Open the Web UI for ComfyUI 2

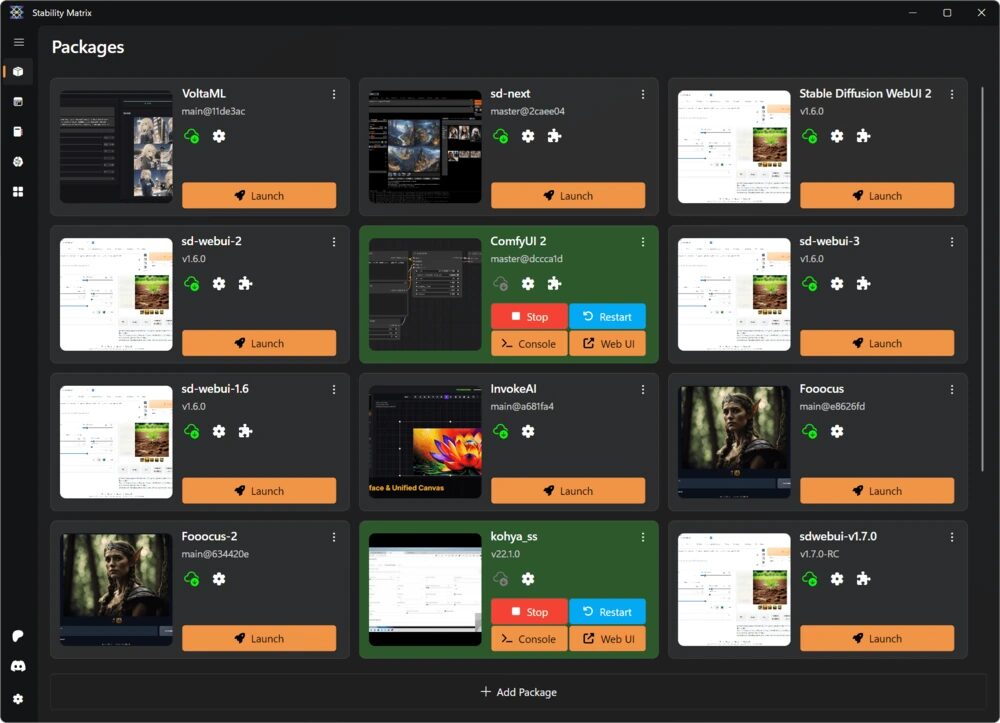coord(607,344)
